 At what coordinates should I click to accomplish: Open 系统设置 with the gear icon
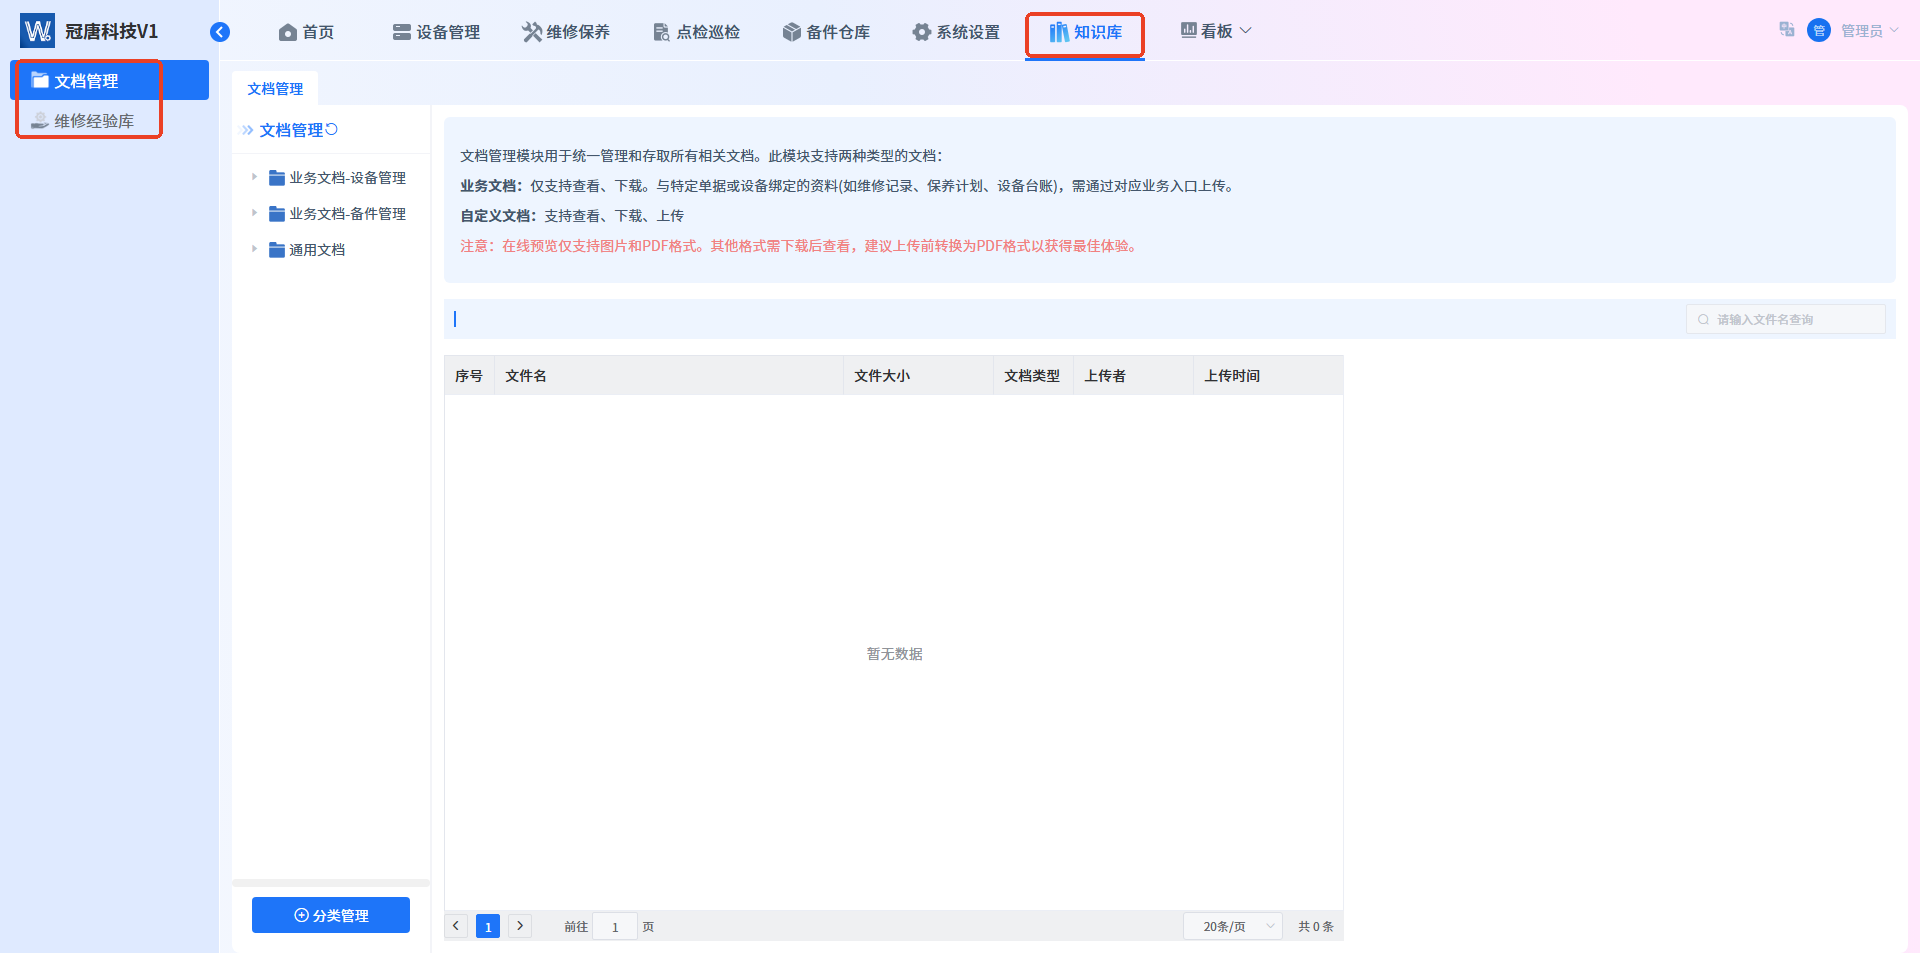click(956, 32)
